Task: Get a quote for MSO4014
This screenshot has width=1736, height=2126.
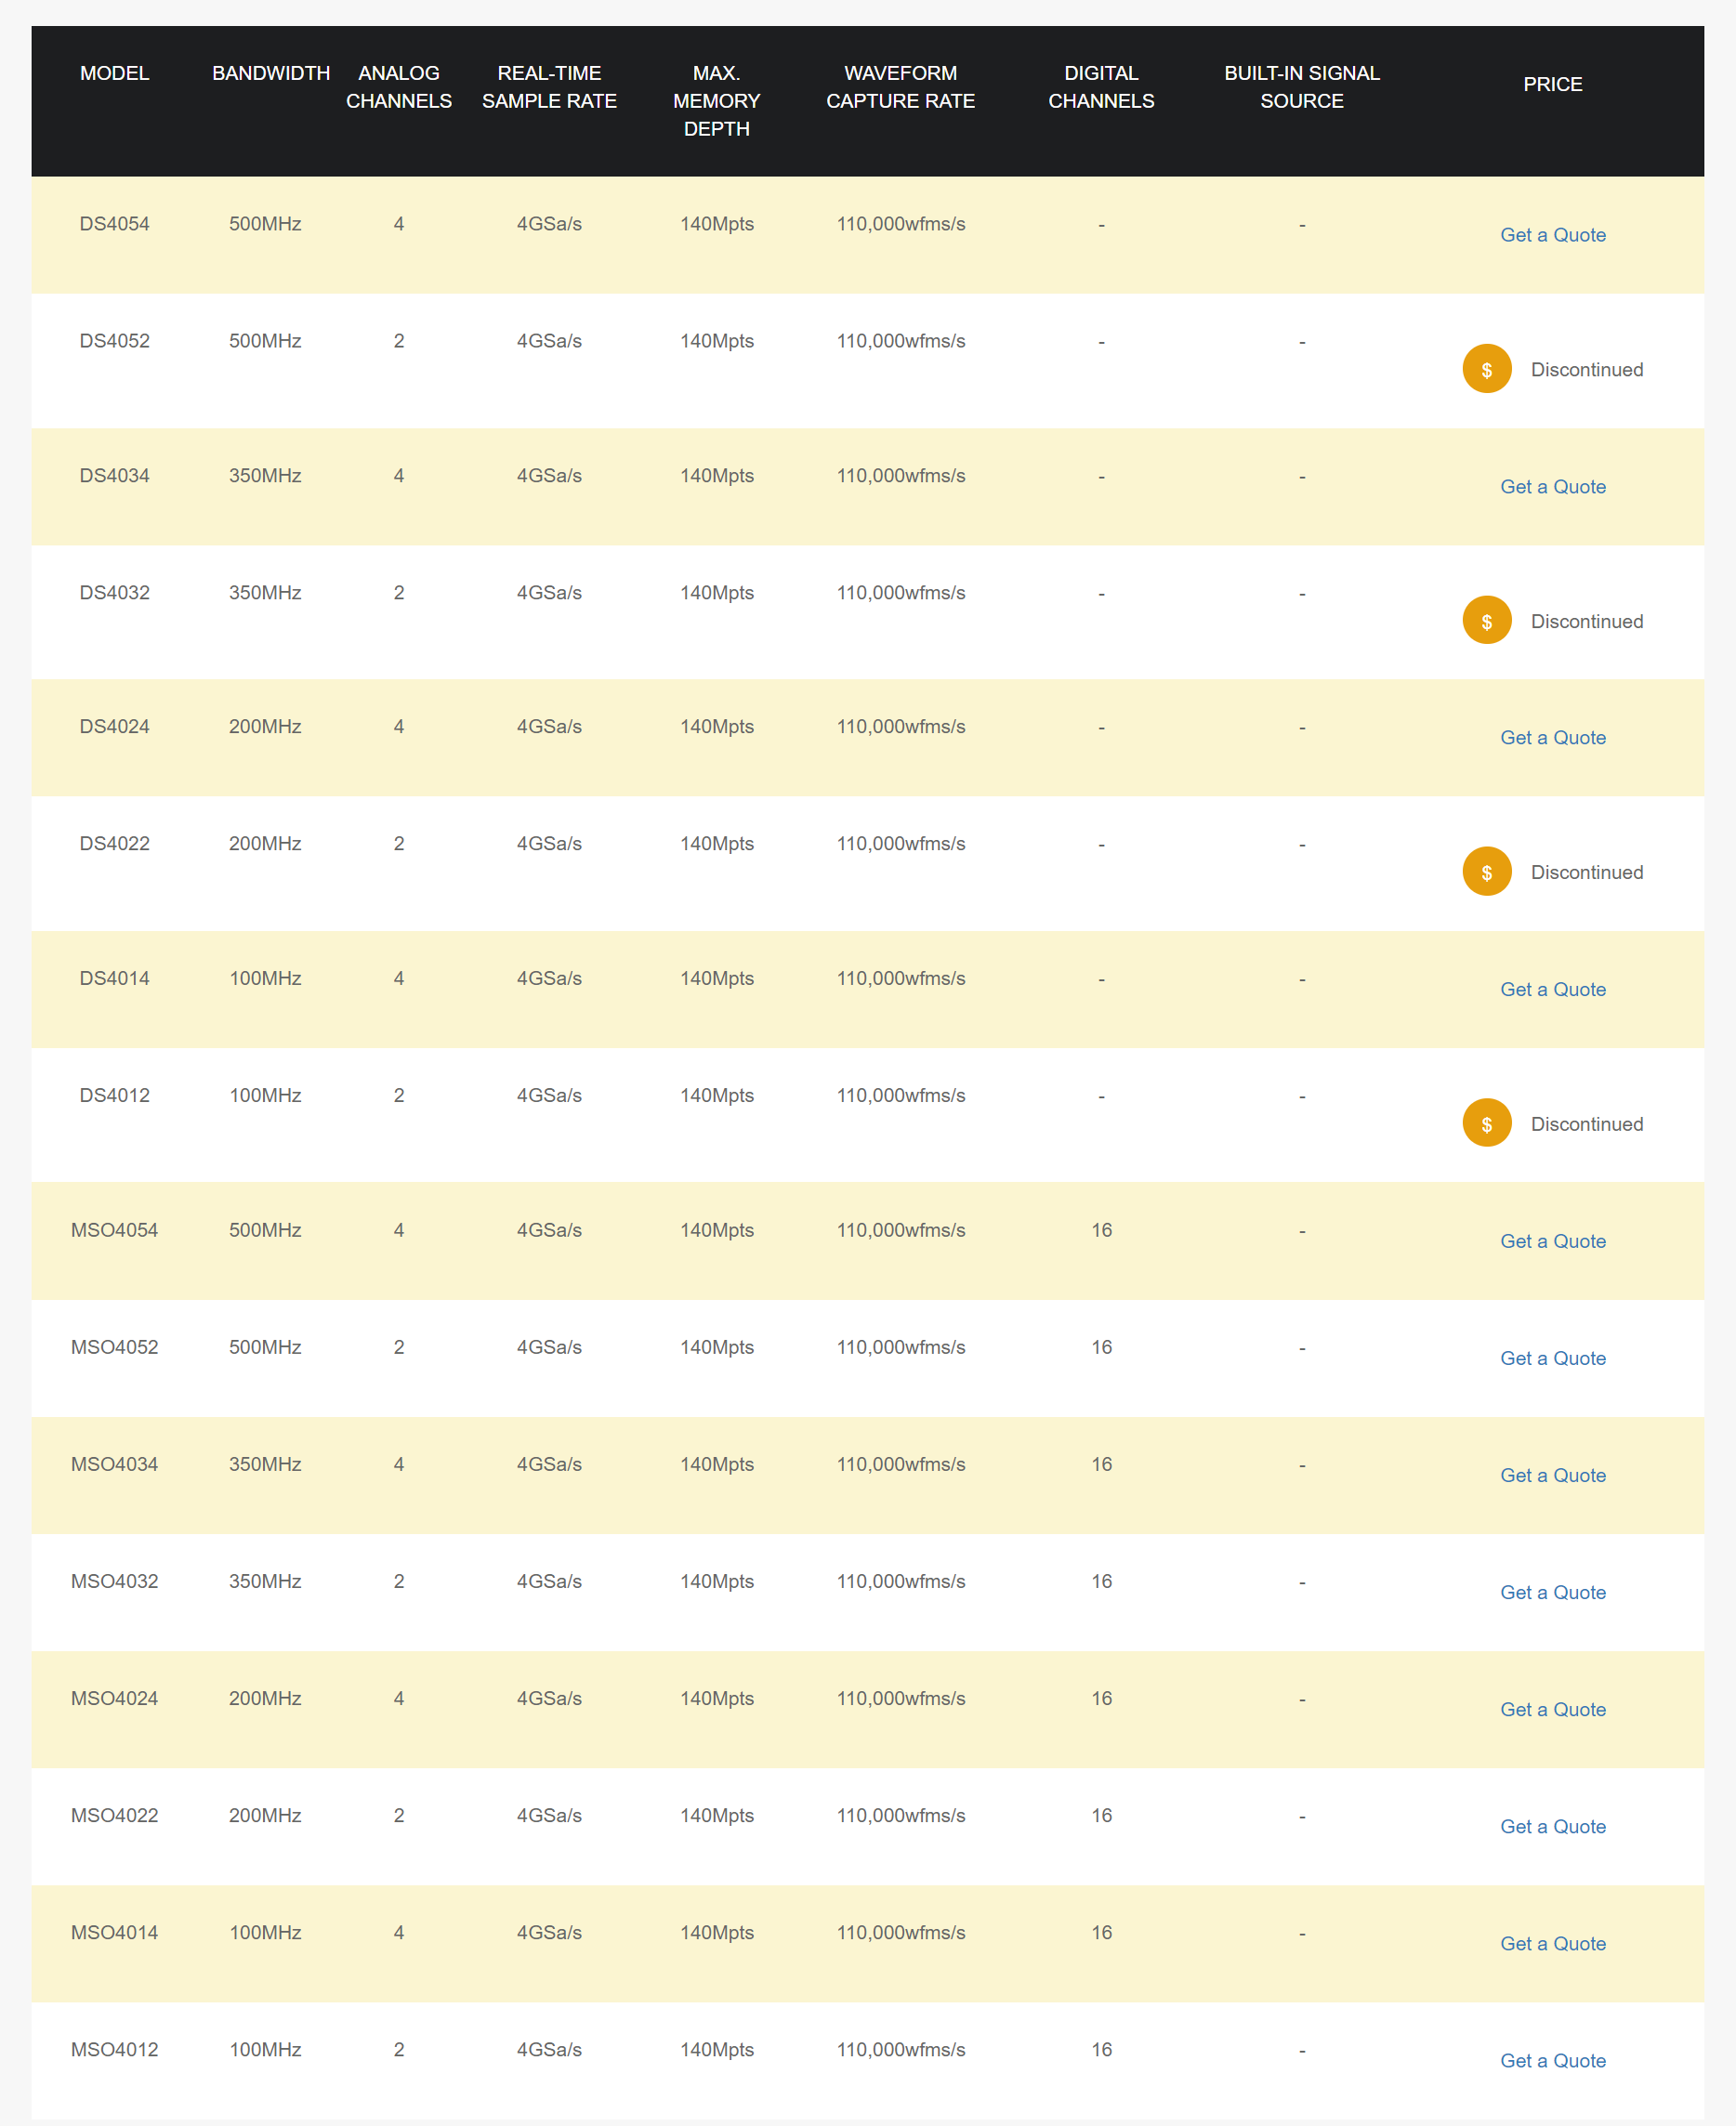Action: [1552, 1943]
